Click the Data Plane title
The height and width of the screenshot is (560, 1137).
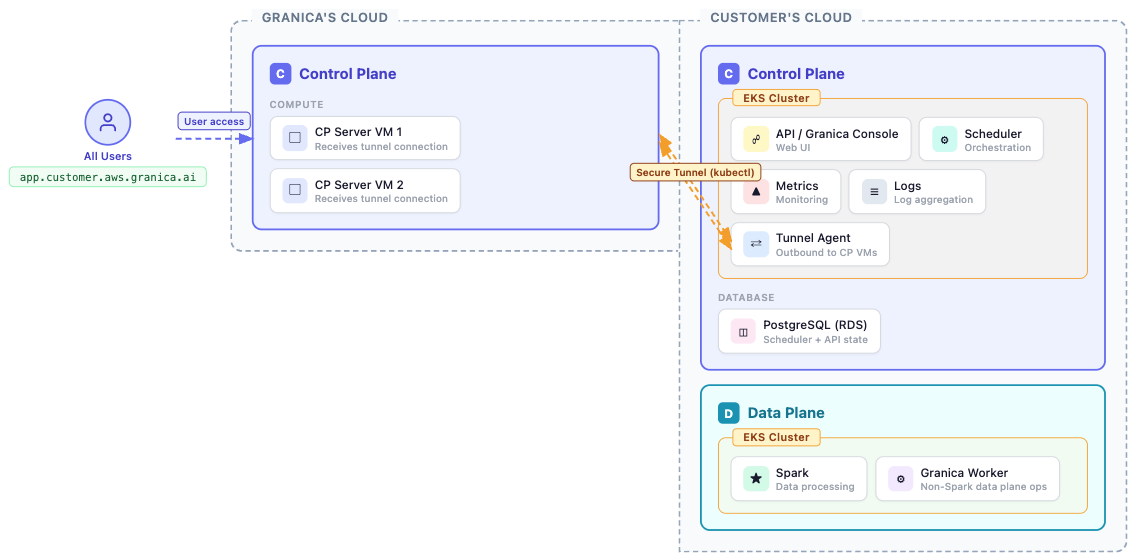tap(785, 413)
